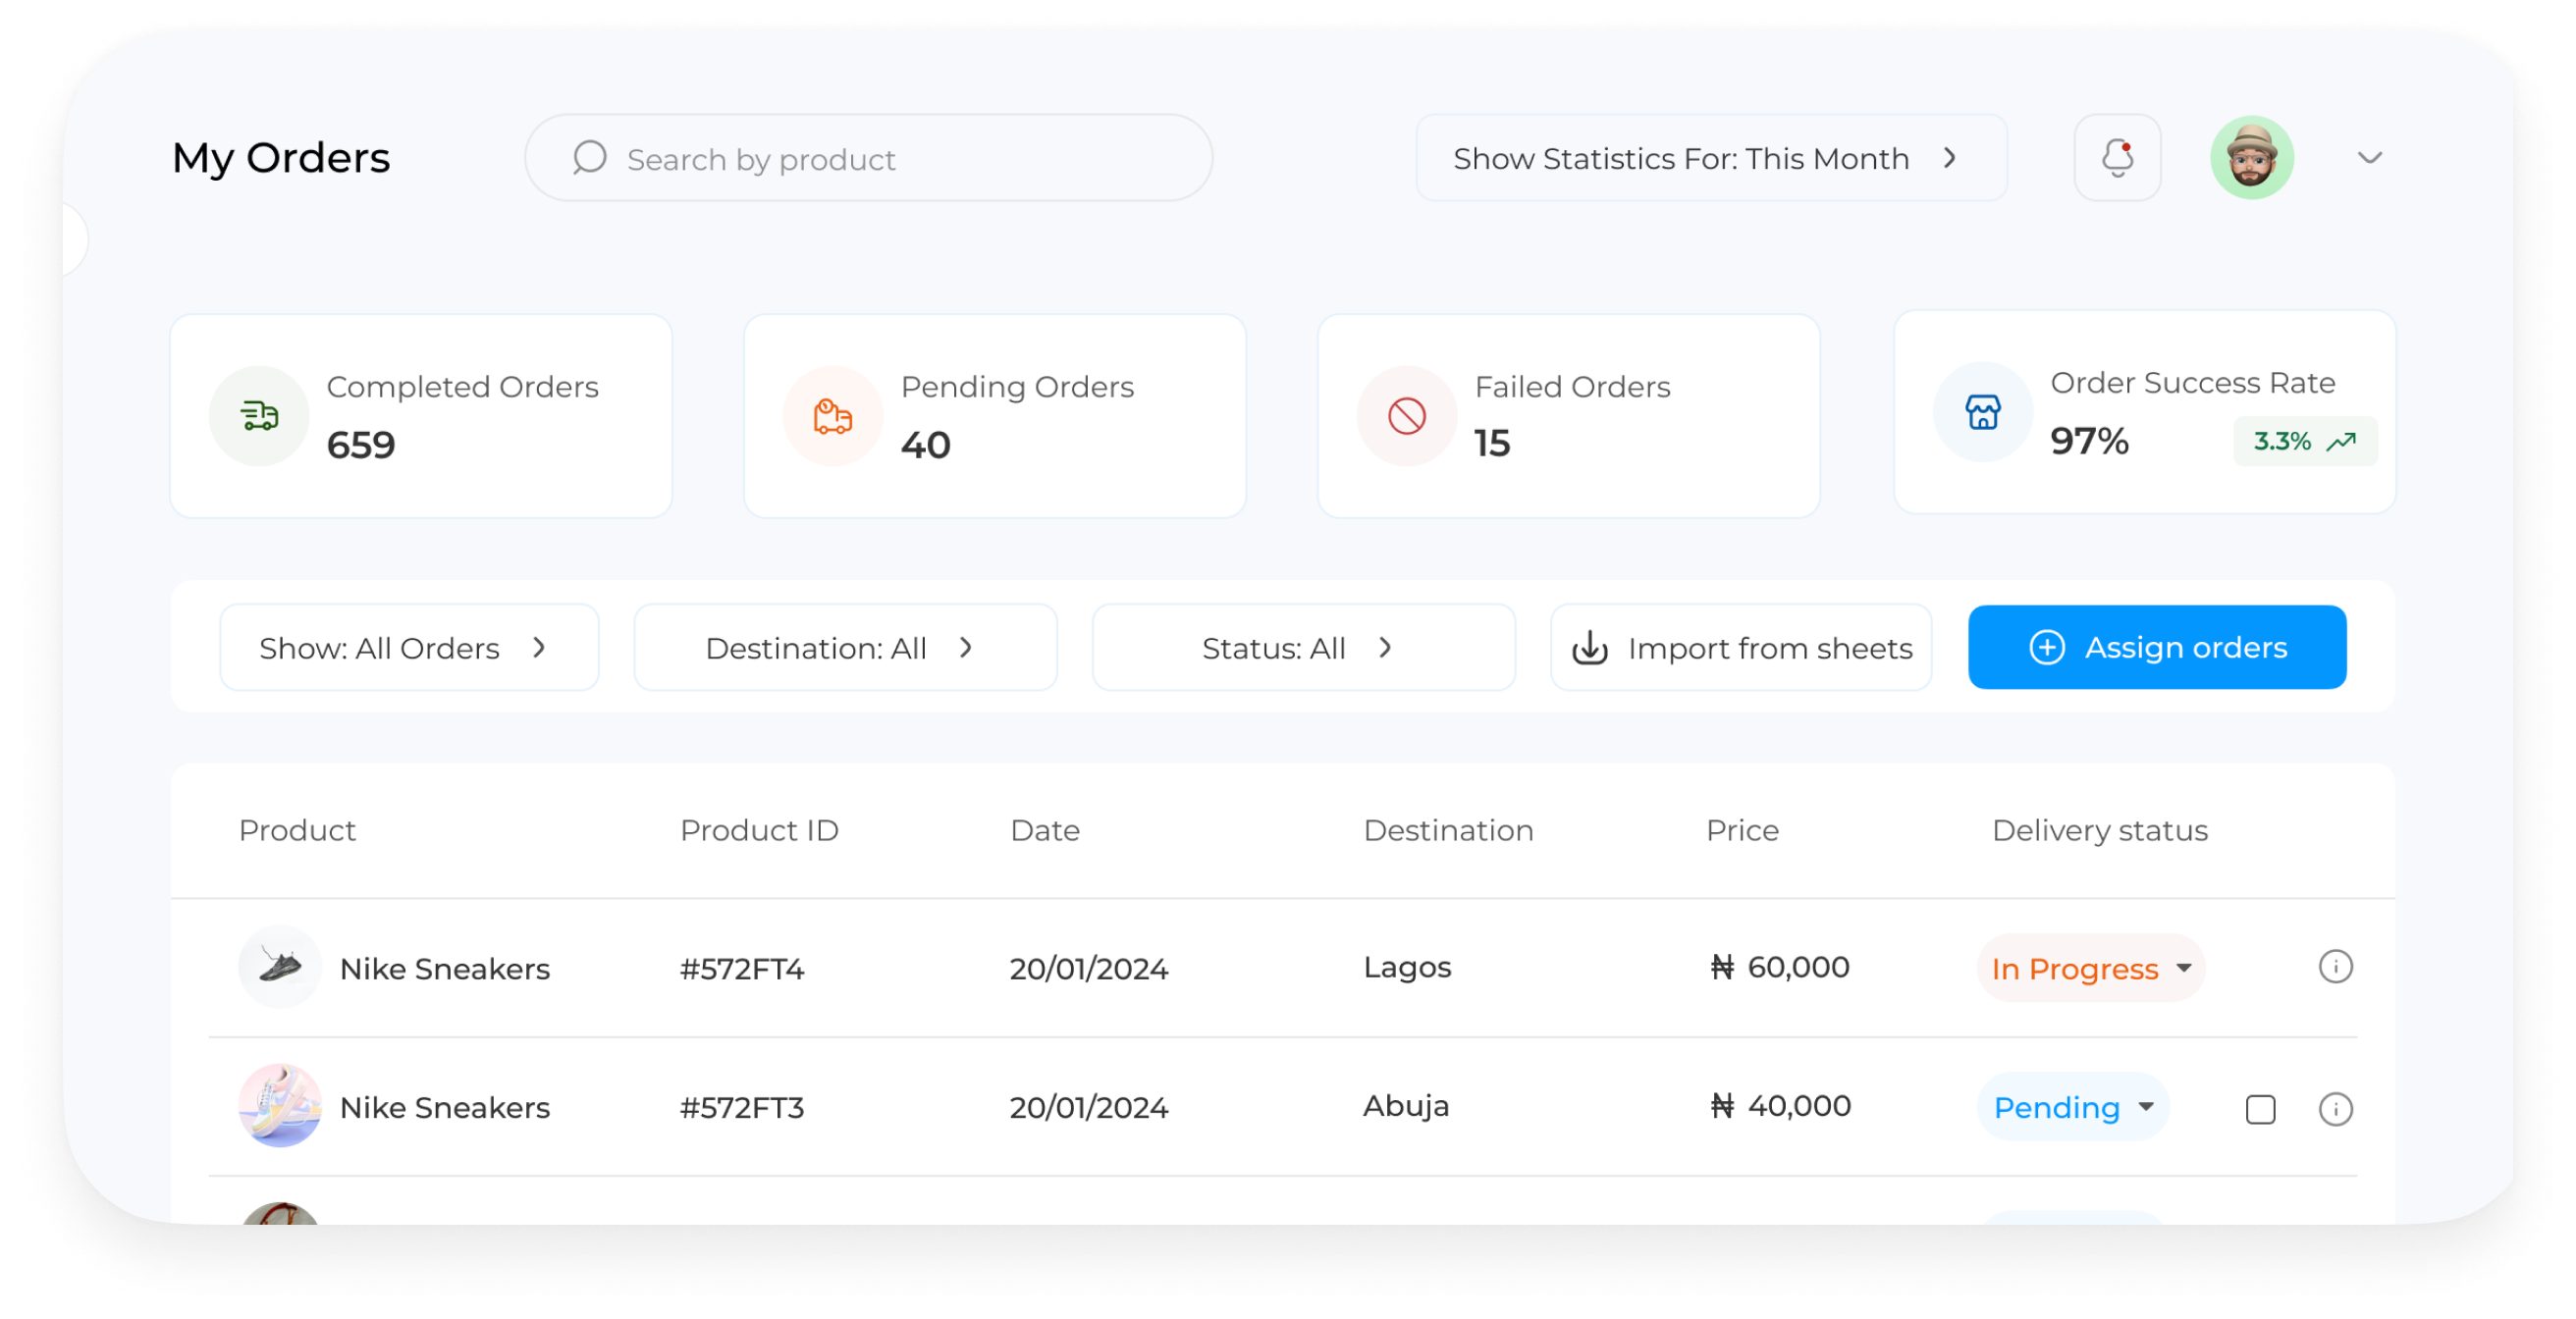Screen dimensions: 2576x1319
Task: Sort by the Delivery status column header
Action: coord(2099,830)
